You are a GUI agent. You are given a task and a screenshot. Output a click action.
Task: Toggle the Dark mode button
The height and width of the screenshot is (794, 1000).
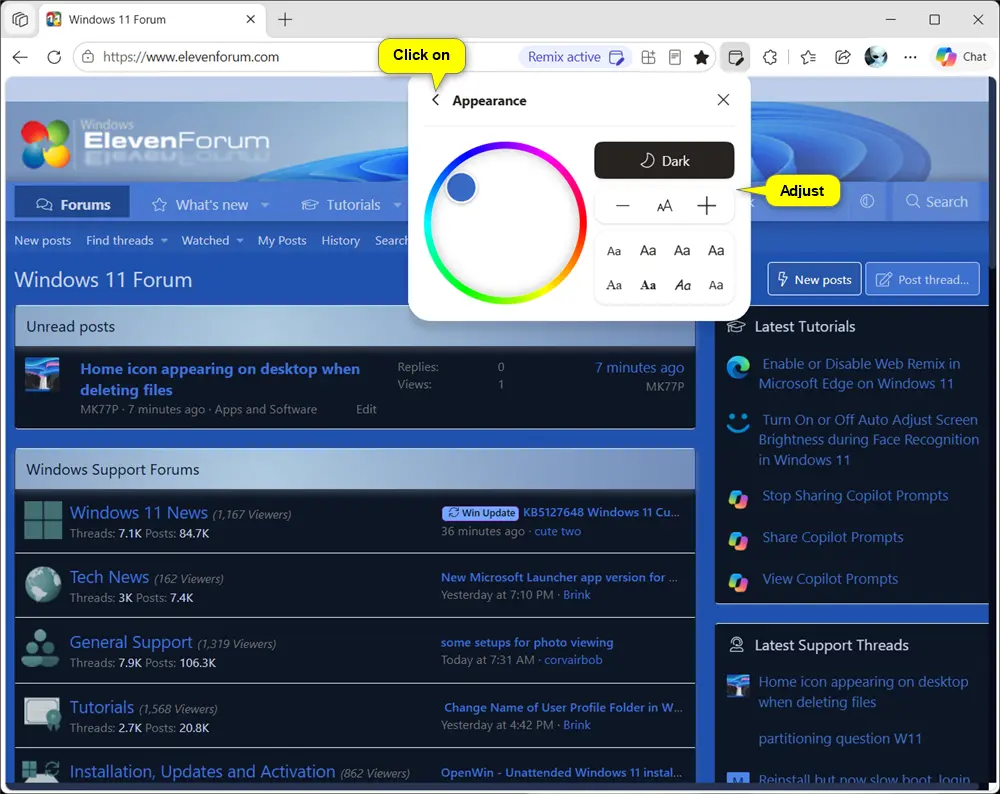pos(664,160)
